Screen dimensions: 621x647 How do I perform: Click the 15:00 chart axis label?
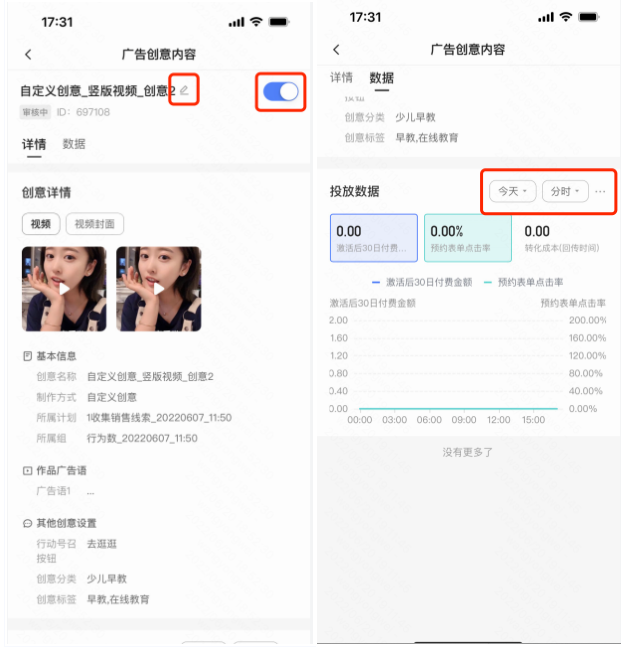pos(533,420)
